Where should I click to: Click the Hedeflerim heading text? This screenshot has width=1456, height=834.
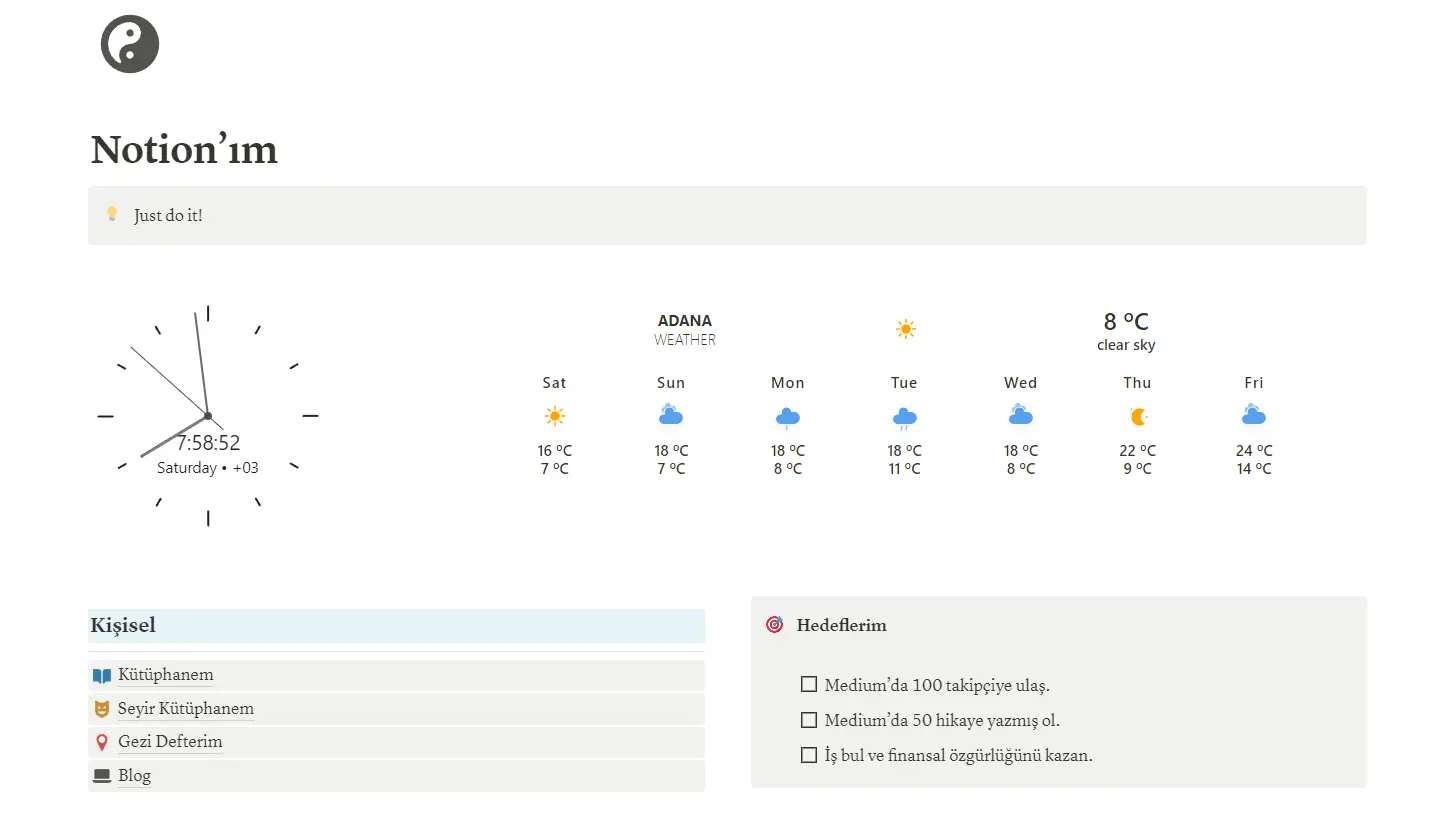coord(842,626)
